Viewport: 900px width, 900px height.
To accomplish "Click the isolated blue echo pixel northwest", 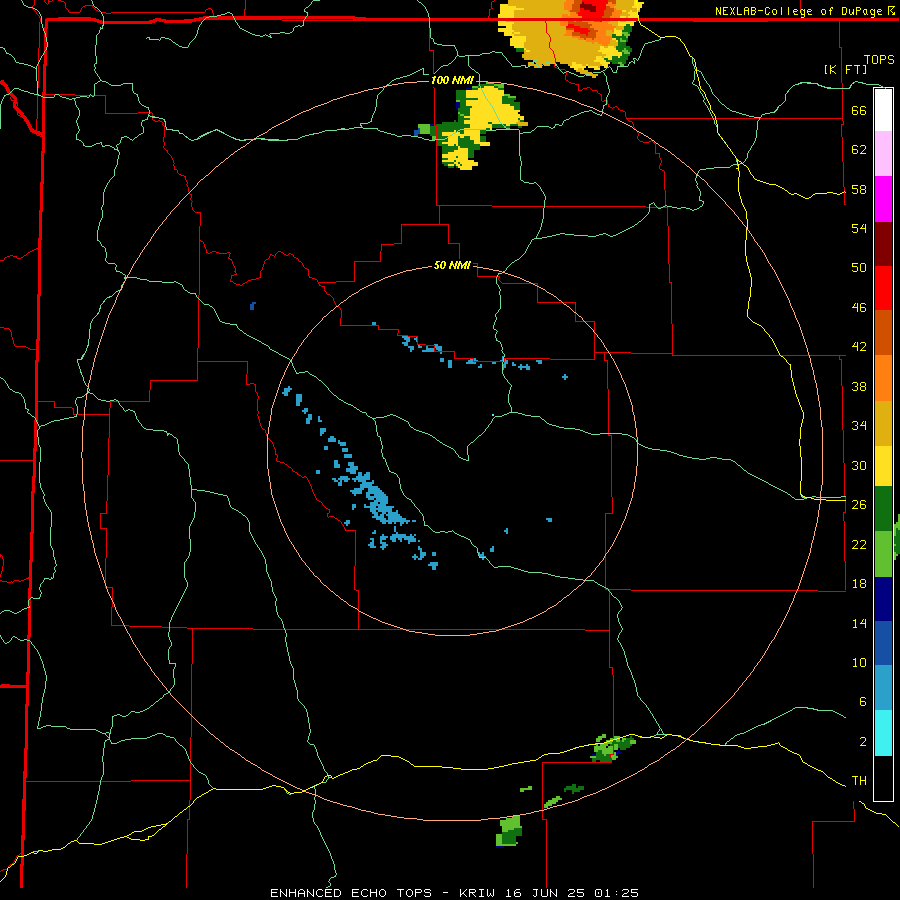I will click(x=253, y=306).
